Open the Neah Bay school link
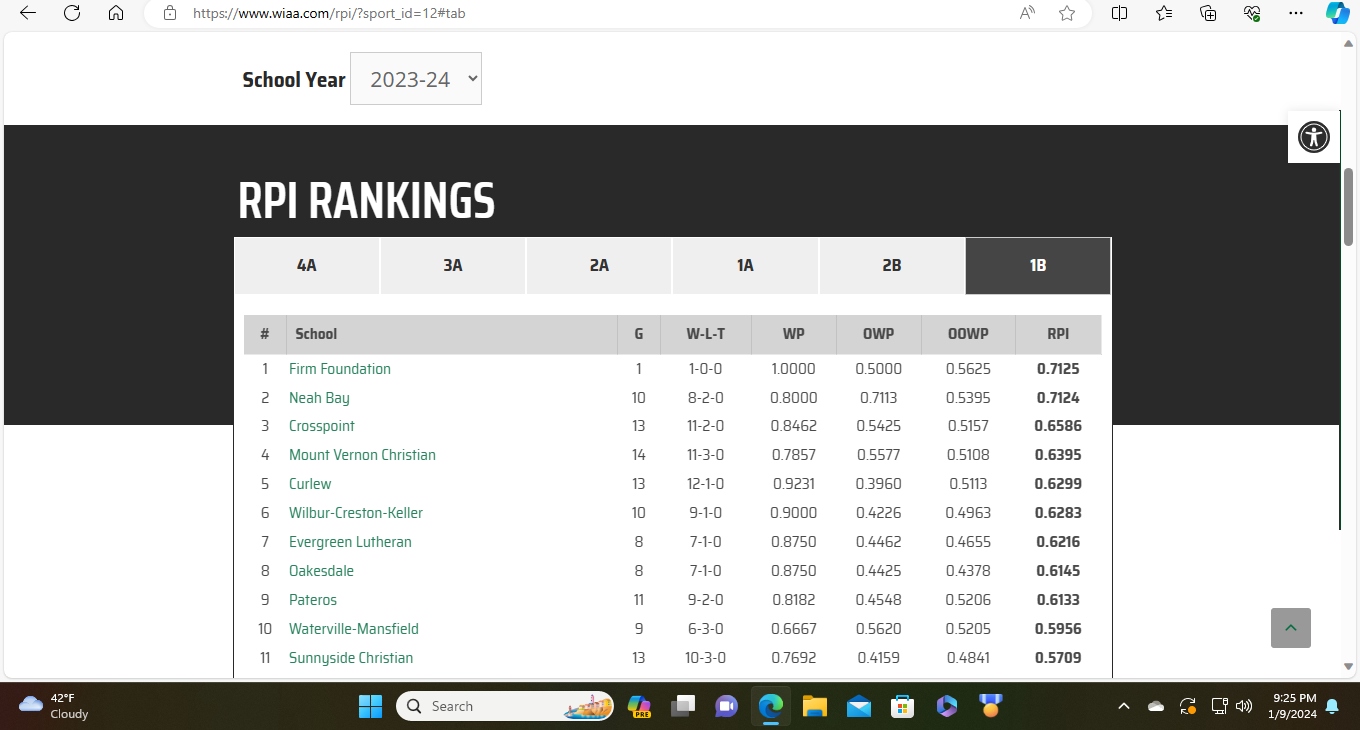 point(319,398)
